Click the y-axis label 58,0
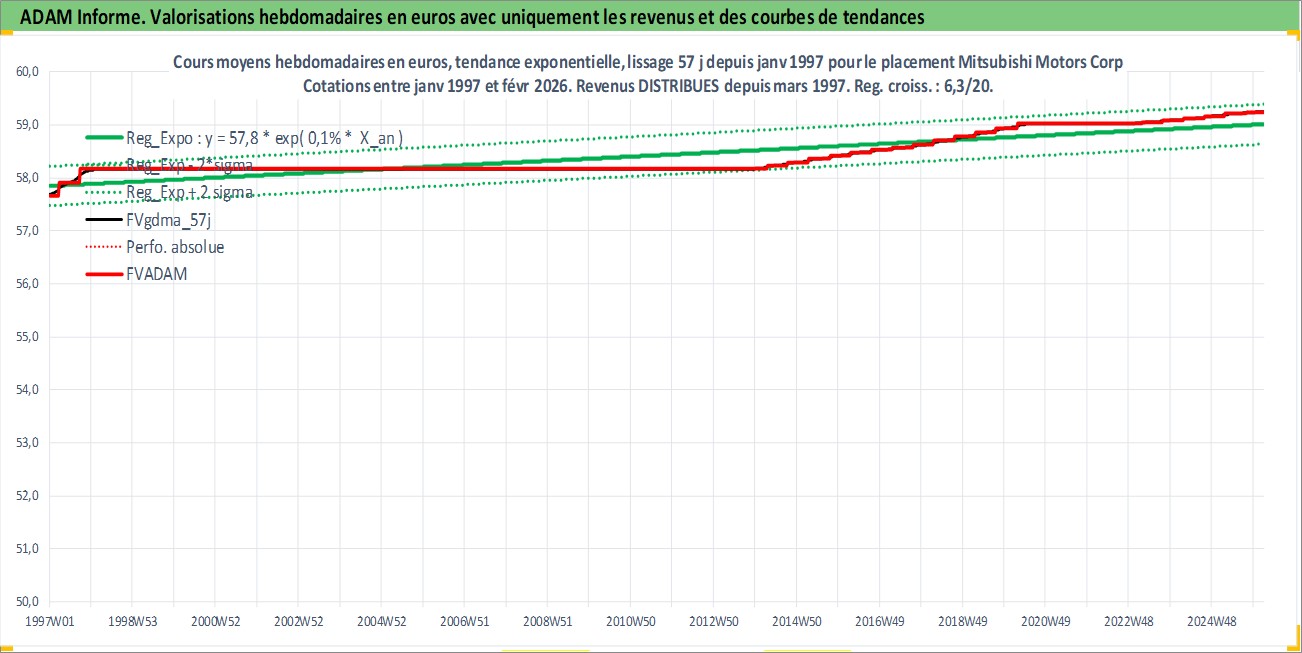Screen dimensions: 1302x653 tap(27, 178)
